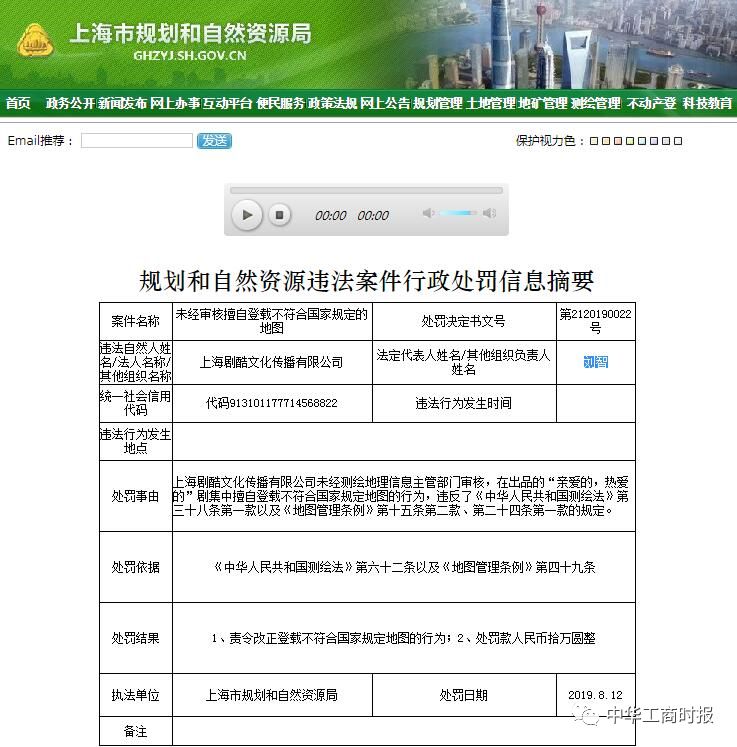
Task: Open the 政务公开 menu item
Action: coord(71,103)
